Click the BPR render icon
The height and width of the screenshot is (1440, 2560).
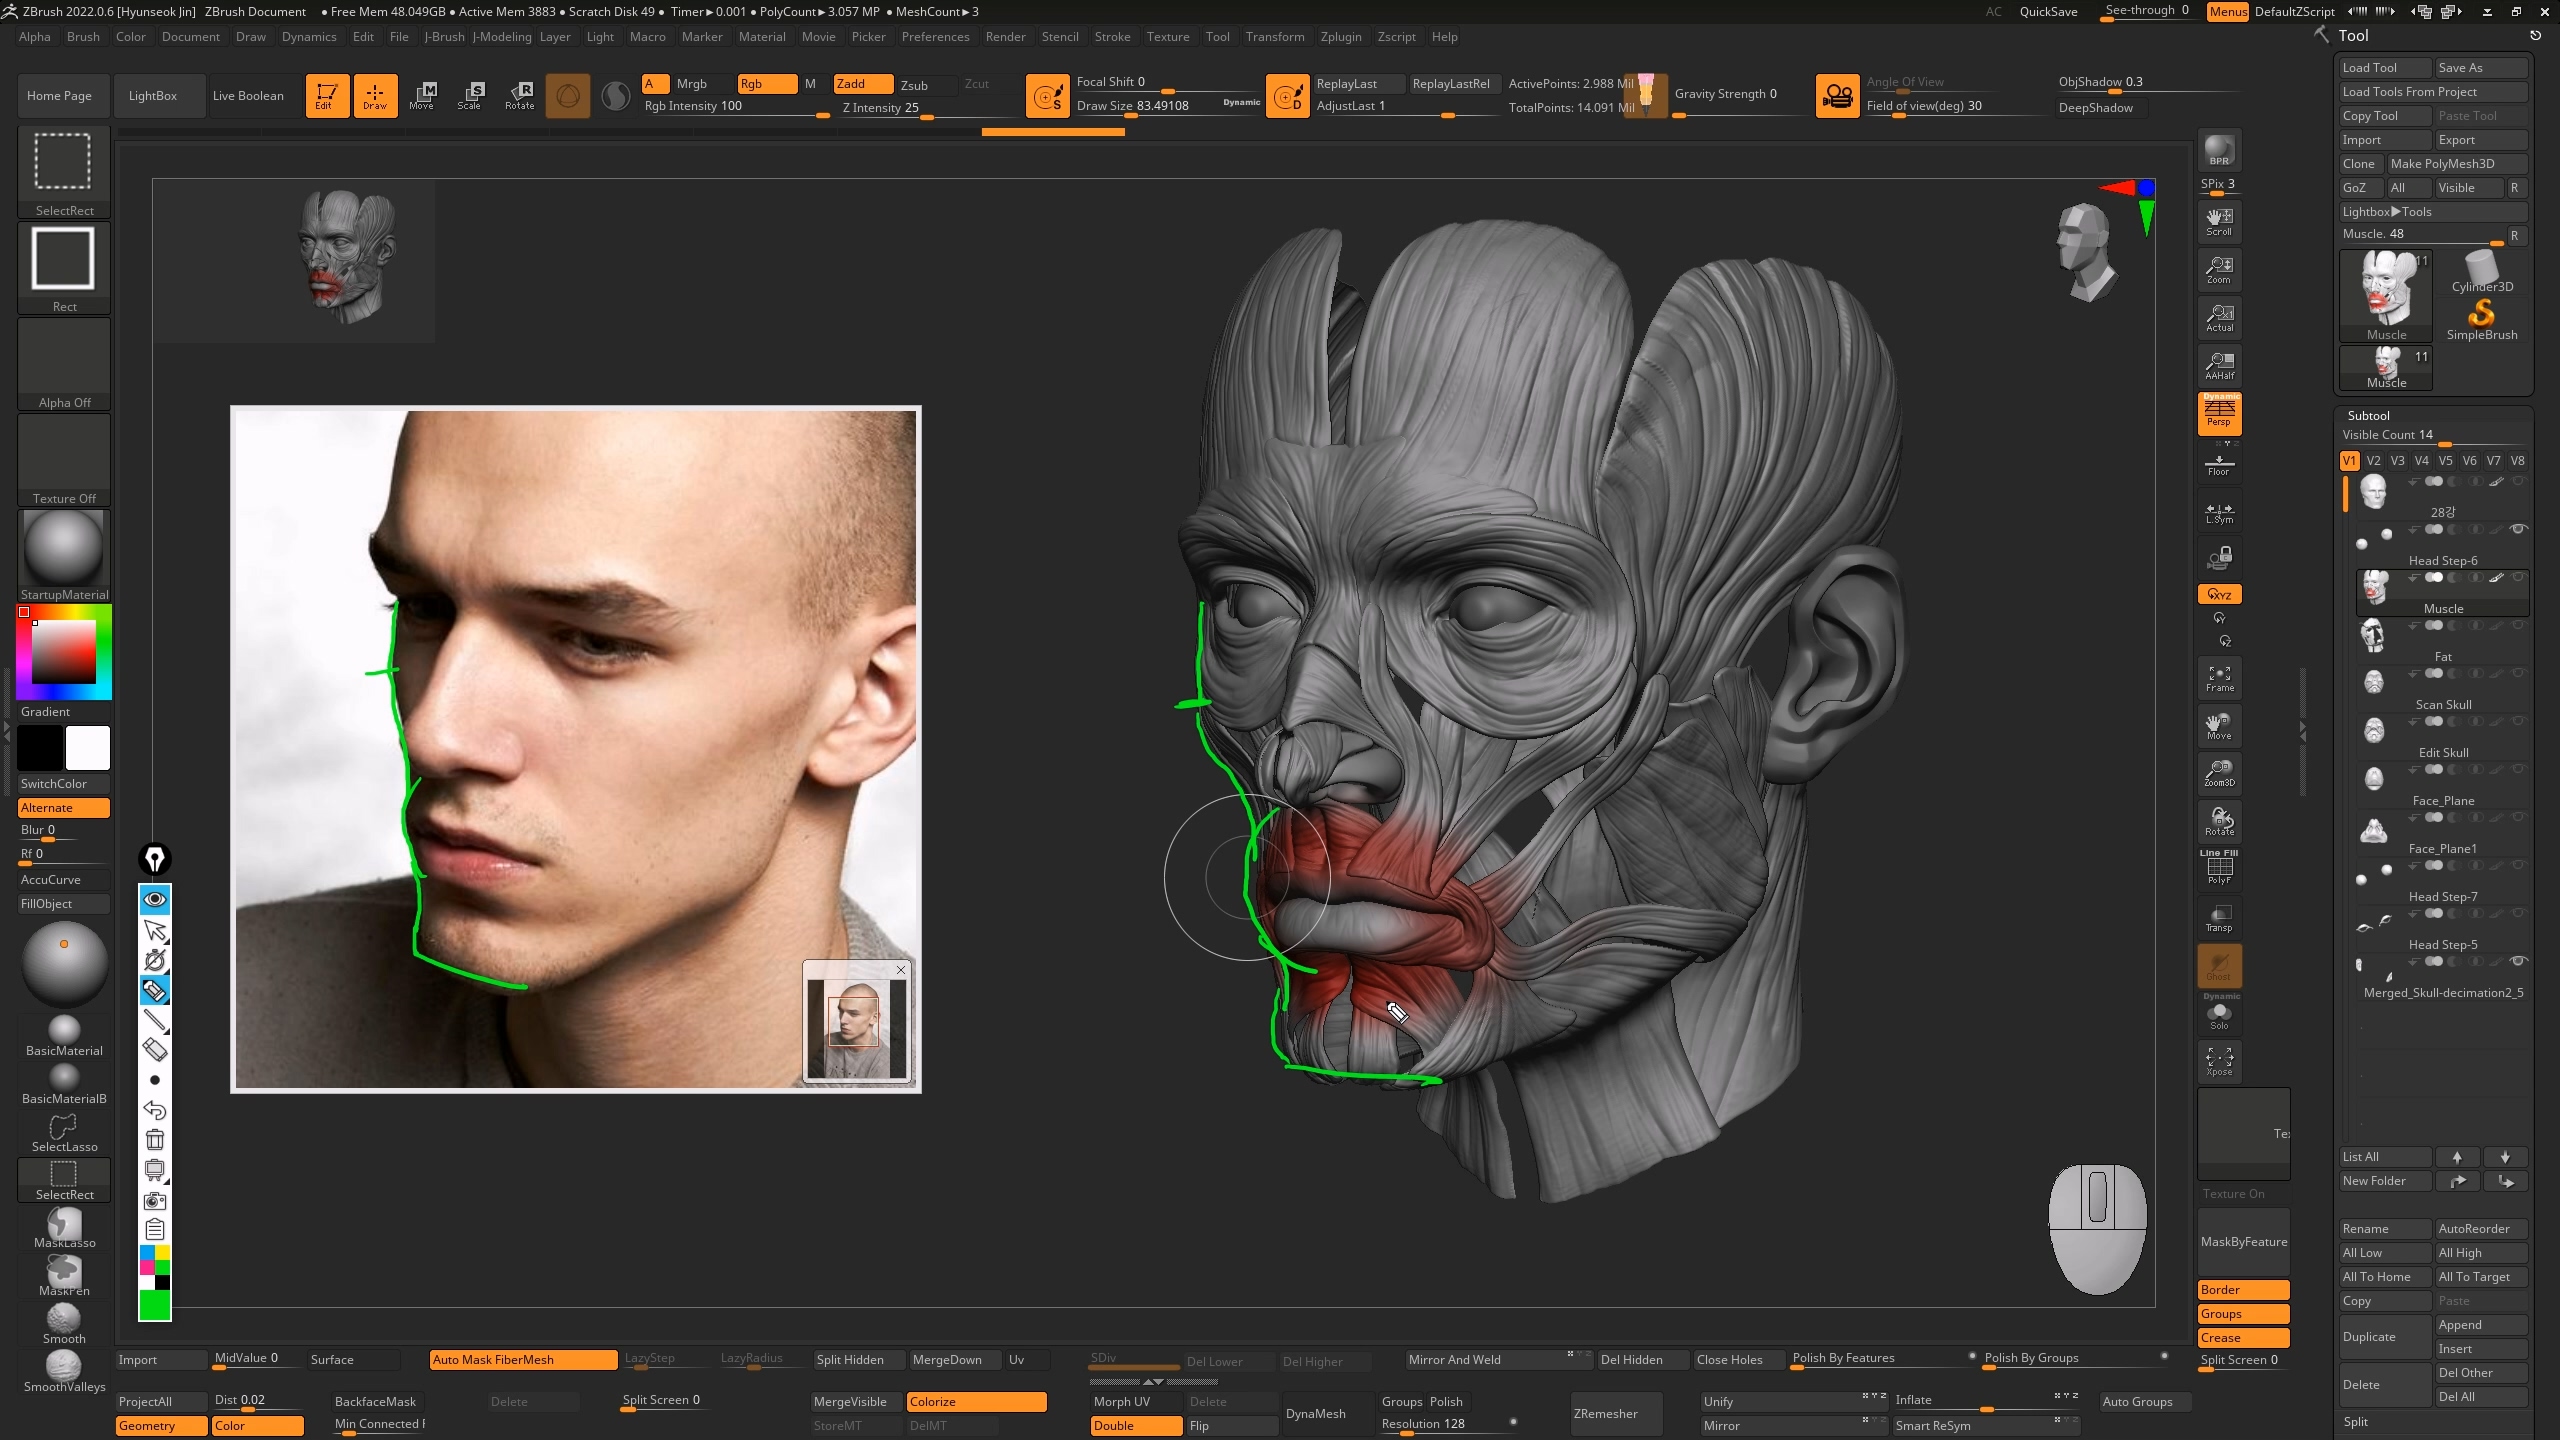(2219, 149)
